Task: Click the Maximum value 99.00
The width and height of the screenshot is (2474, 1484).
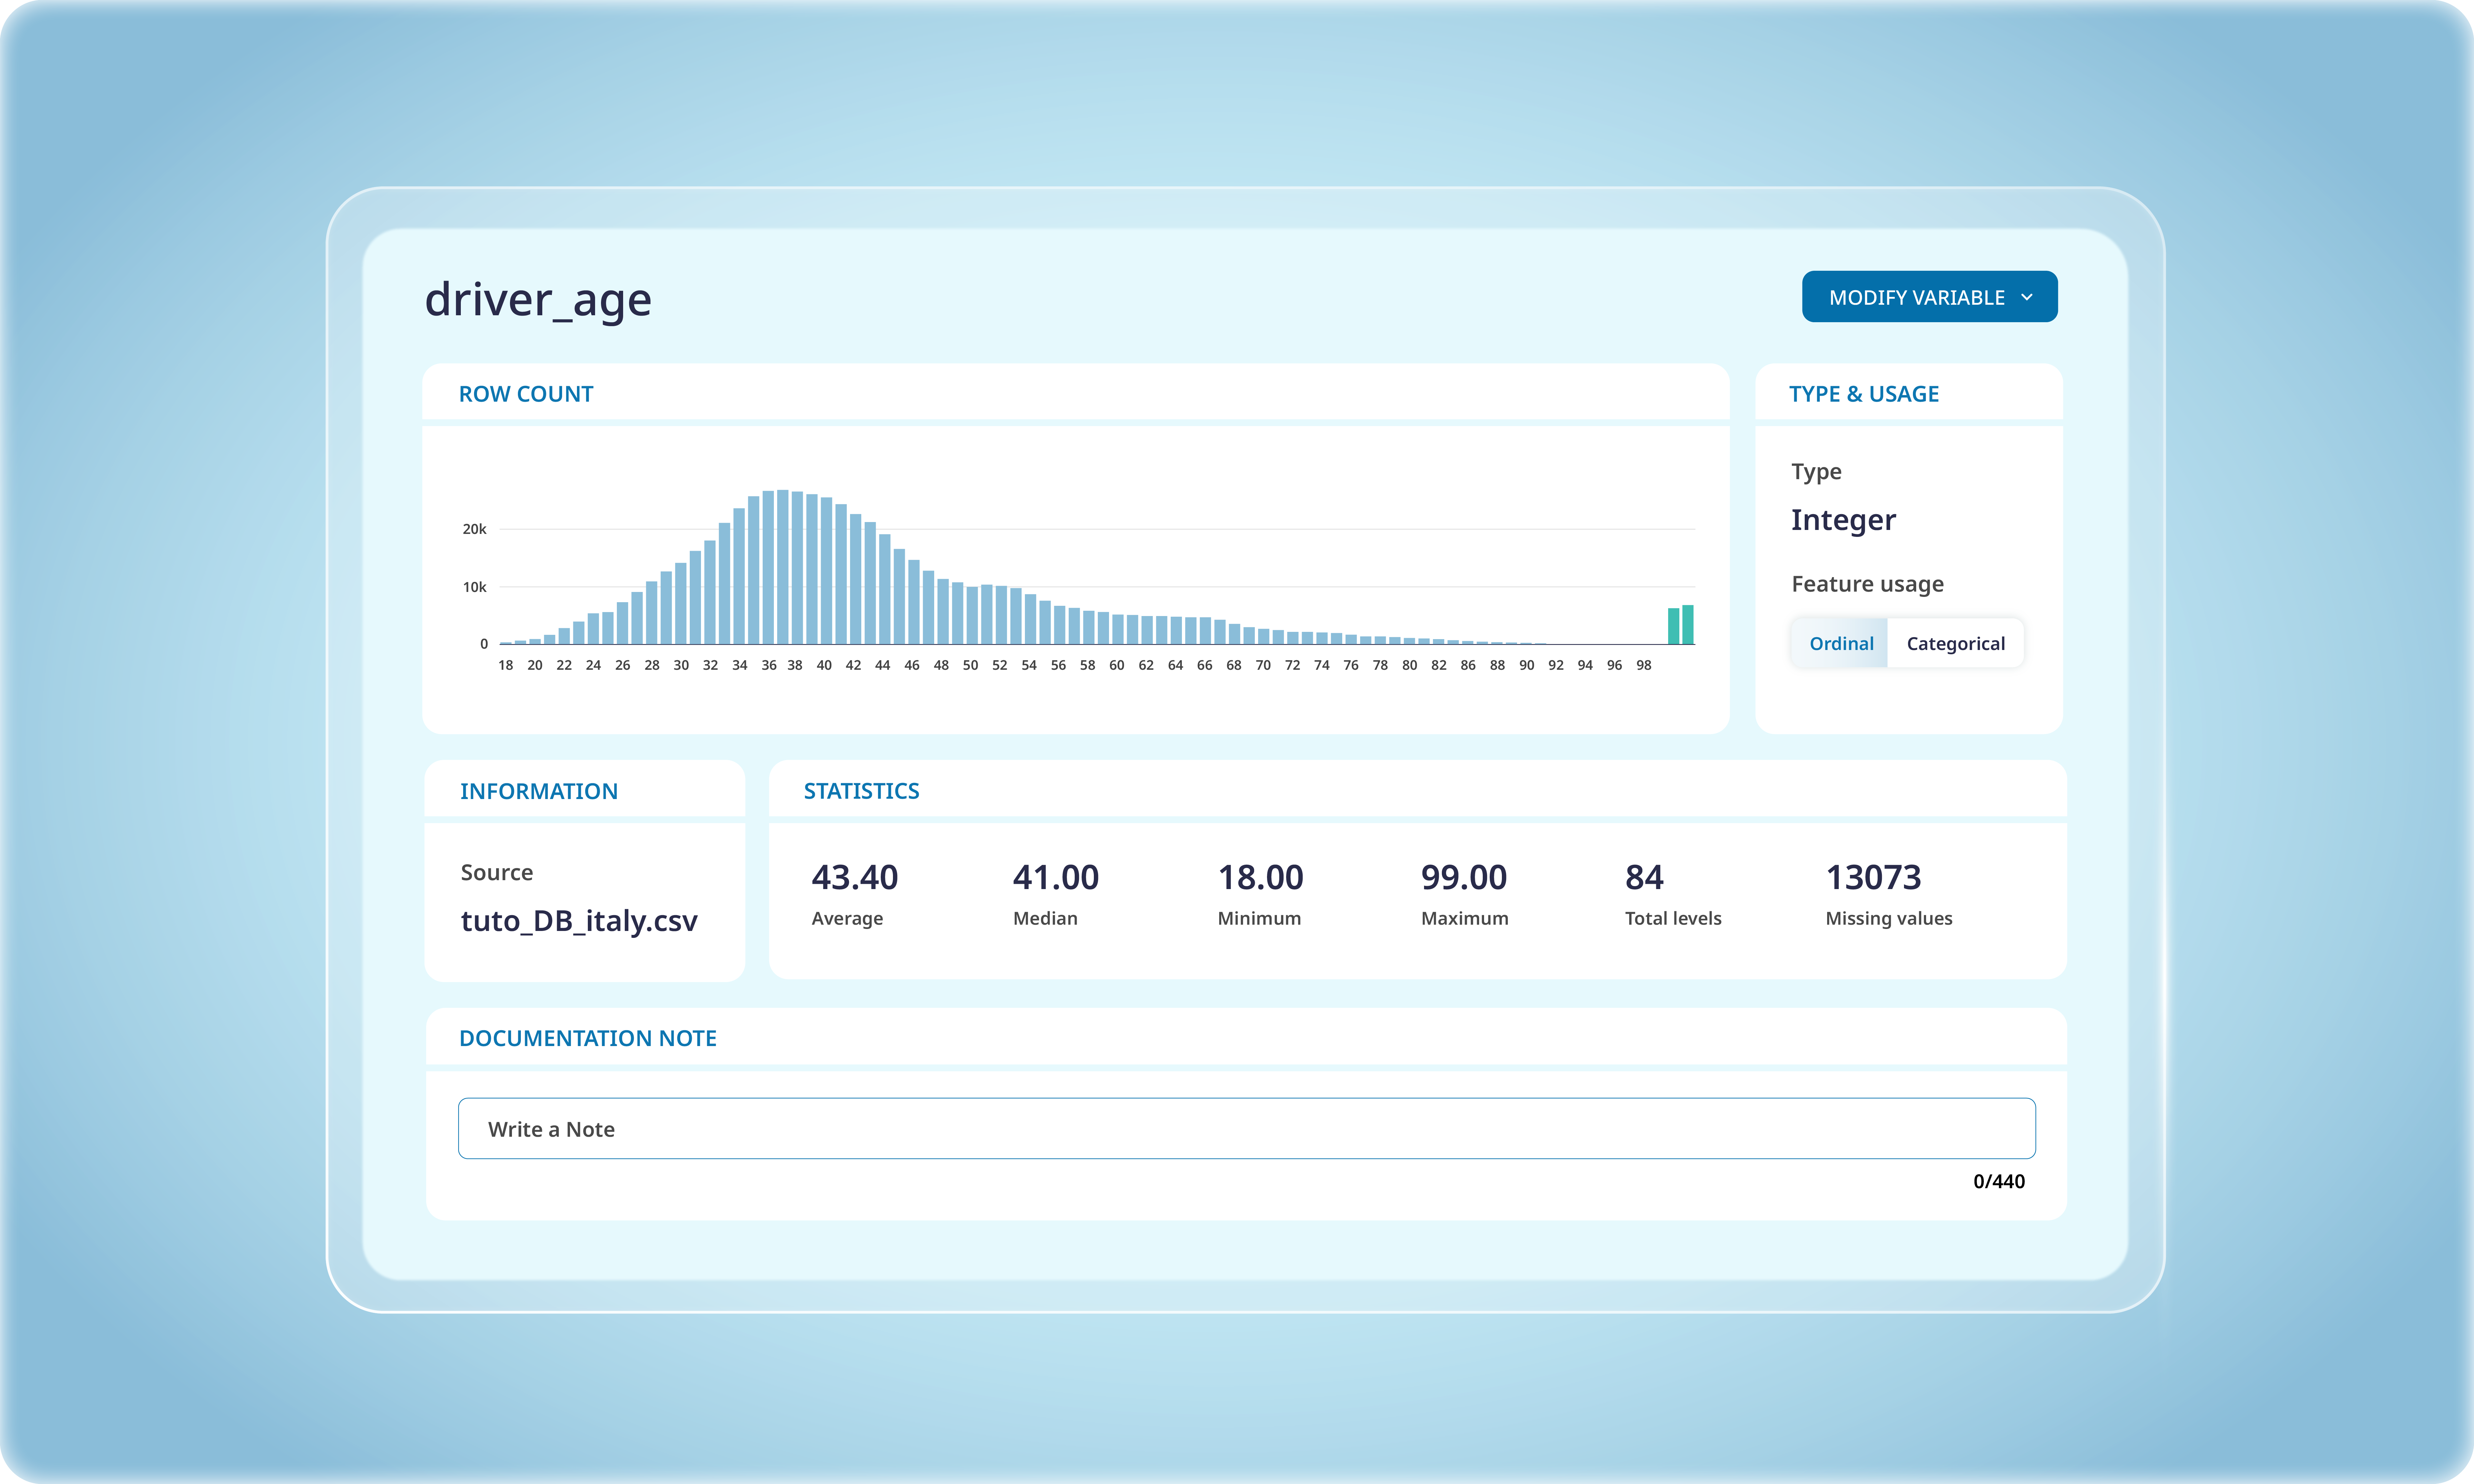Action: click(1464, 877)
